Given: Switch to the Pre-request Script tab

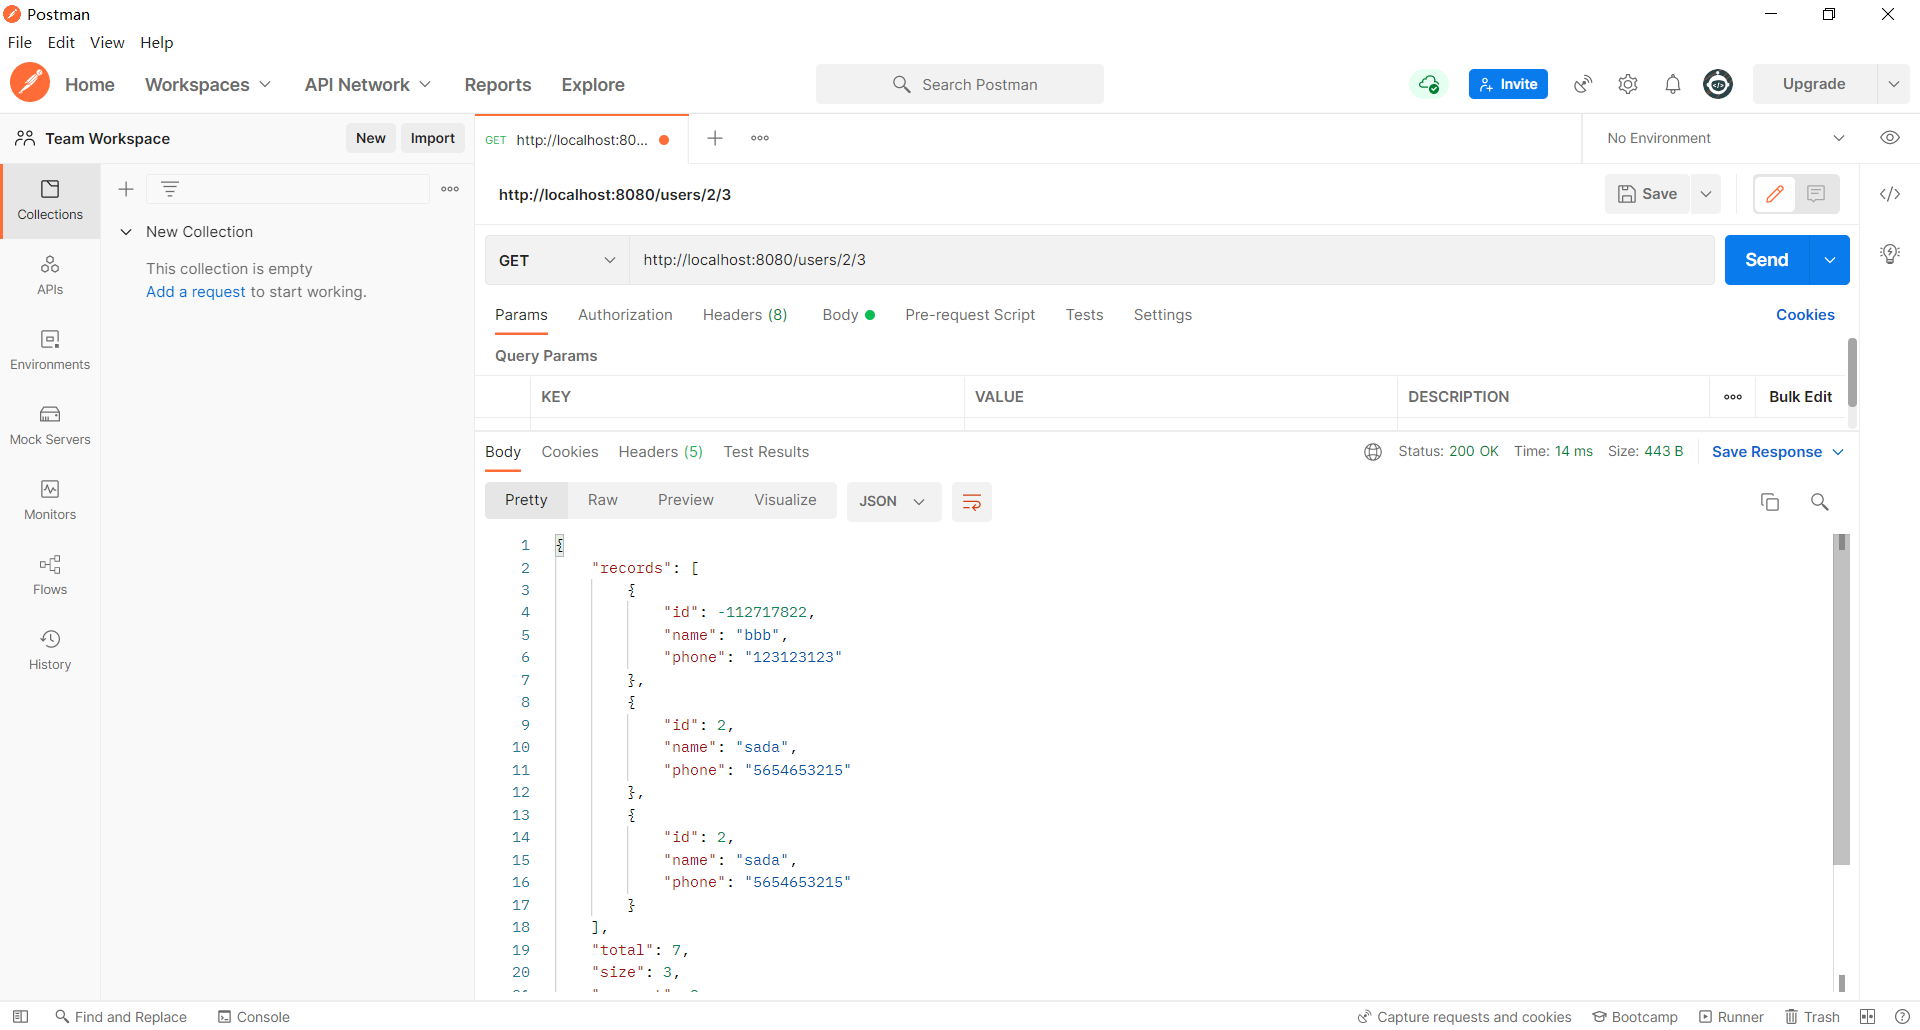Looking at the screenshot, I should [970, 315].
